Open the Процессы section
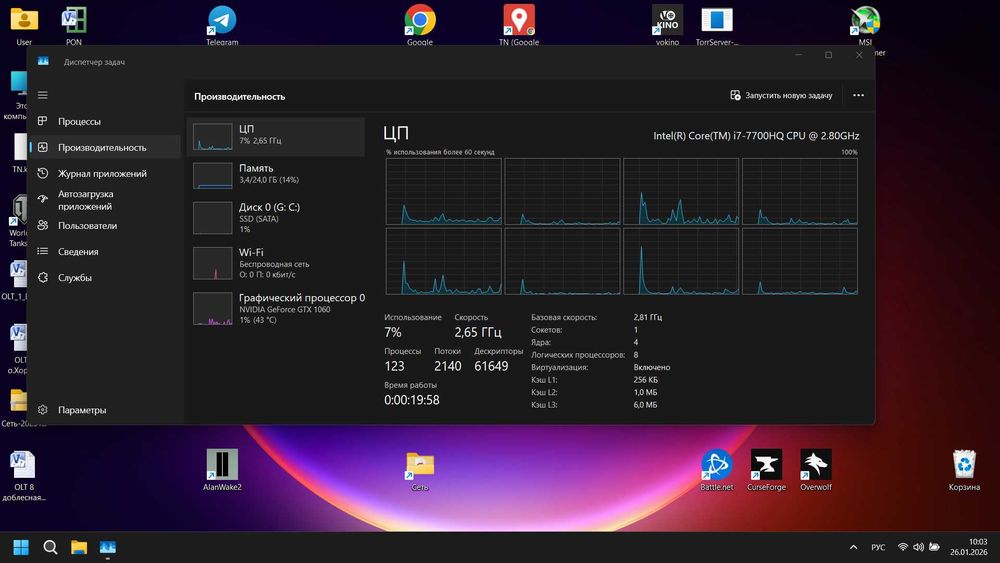Screen dimensions: 1000x563 (105, 121)
